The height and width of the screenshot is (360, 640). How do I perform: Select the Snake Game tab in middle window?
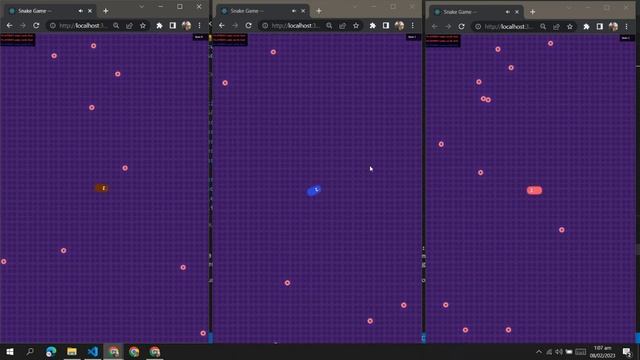point(263,11)
